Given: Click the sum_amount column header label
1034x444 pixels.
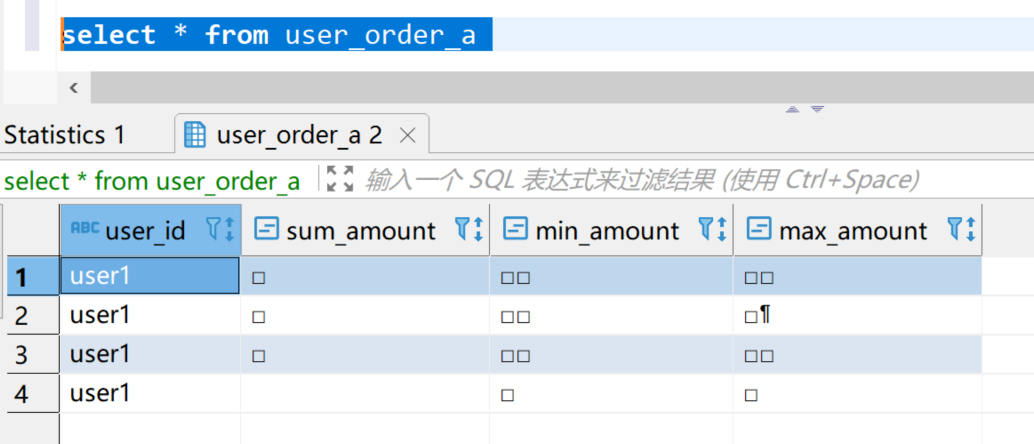Looking at the screenshot, I should pyautogui.click(x=361, y=231).
